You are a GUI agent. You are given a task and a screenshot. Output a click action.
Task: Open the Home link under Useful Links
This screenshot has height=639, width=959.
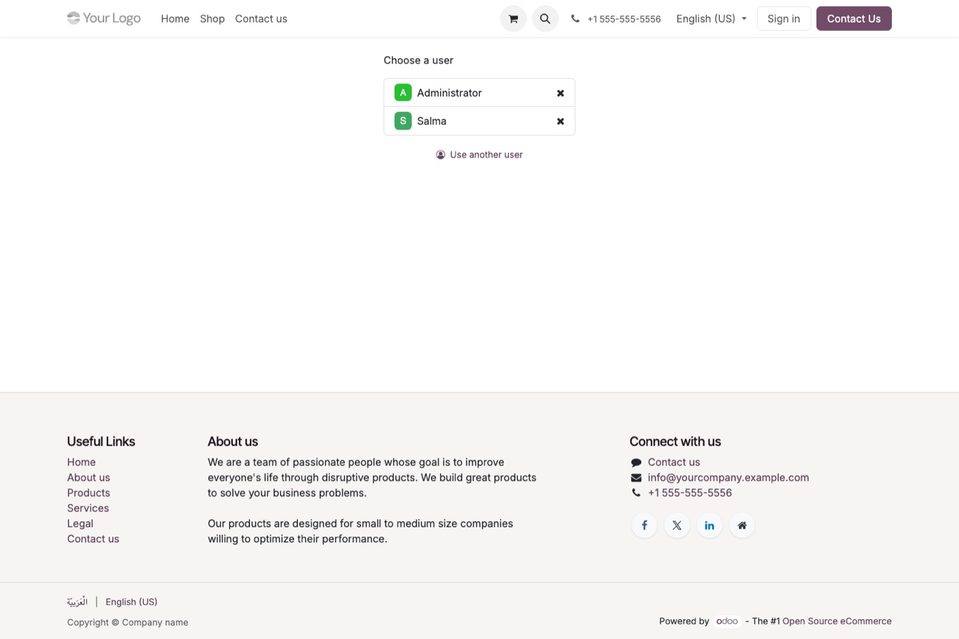81,462
